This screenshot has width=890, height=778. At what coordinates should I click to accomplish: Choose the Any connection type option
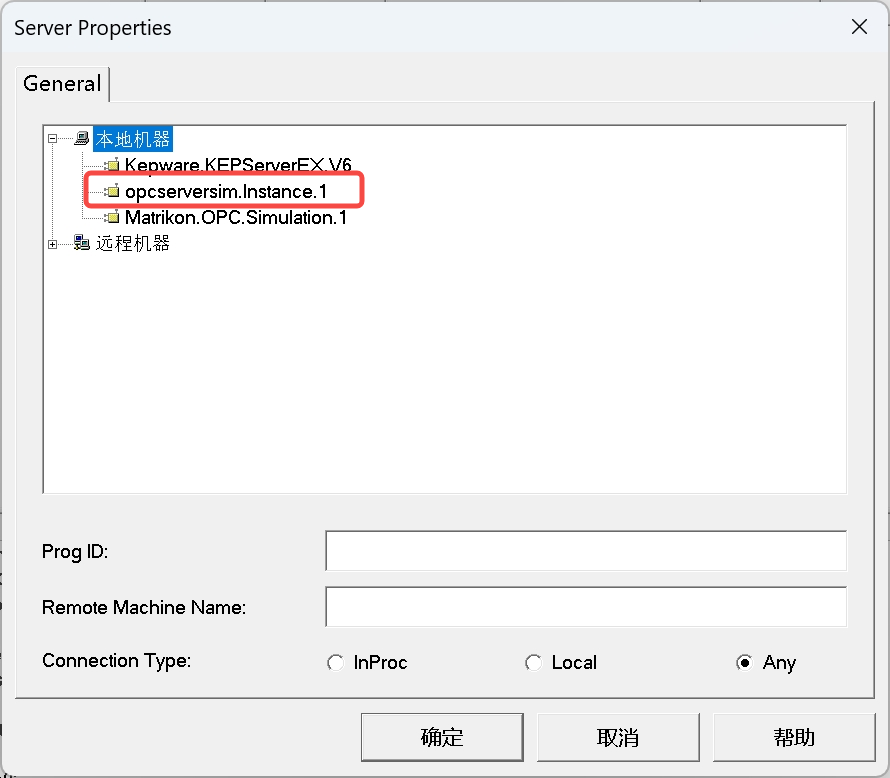(743, 663)
